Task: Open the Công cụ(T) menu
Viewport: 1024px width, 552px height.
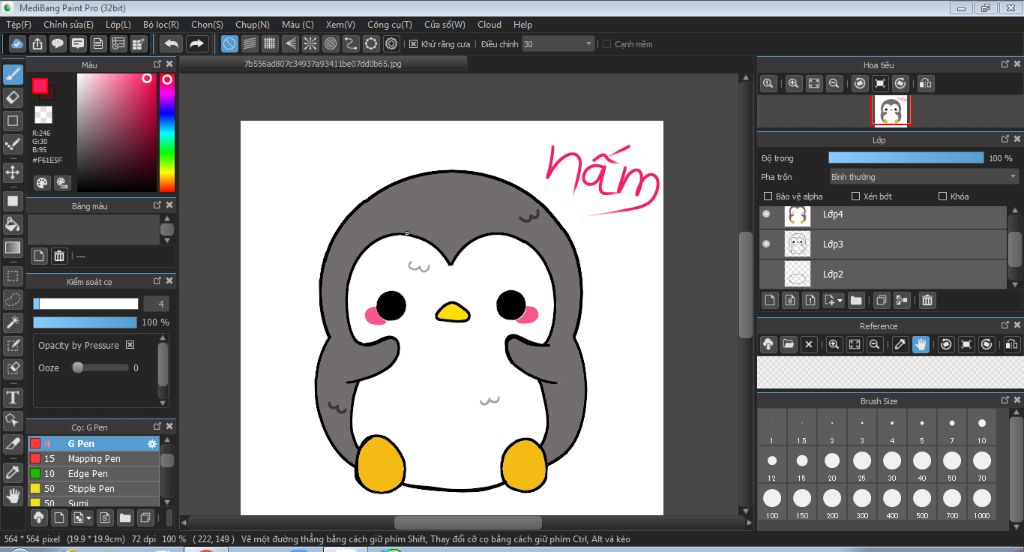Action: point(389,24)
